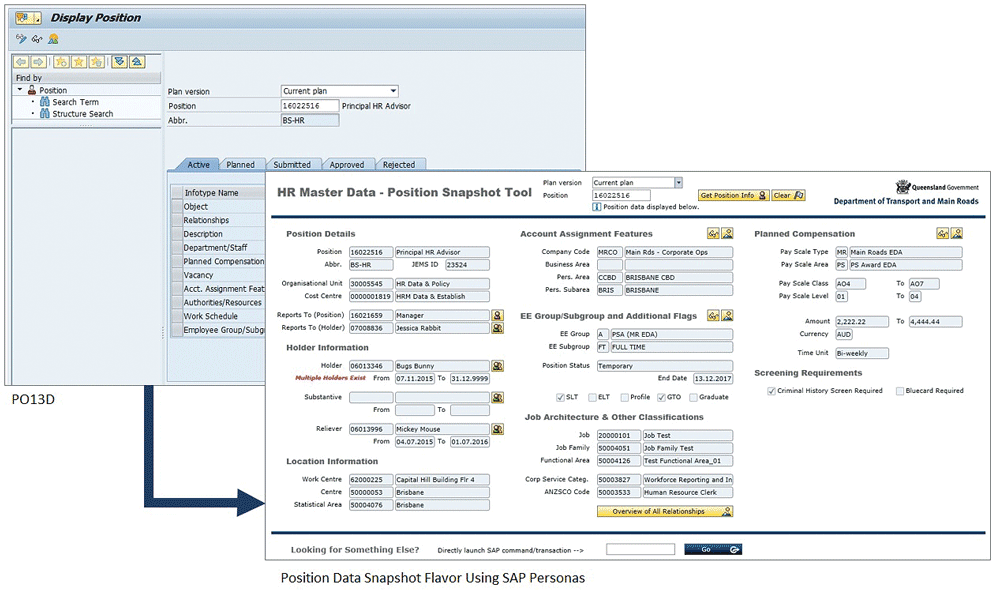Click the Position field in Display Position window
This screenshot has width=1000, height=590.
(x=309, y=106)
